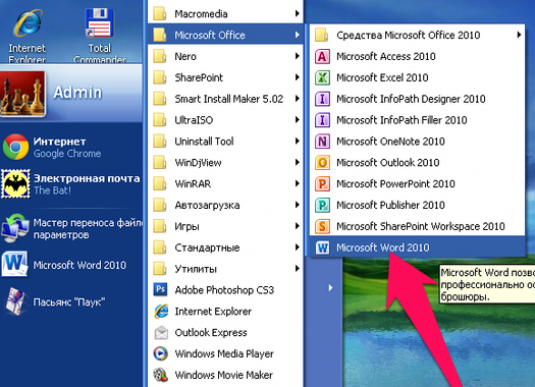Select the Nero menu entry
The height and width of the screenshot is (387, 535).
pyautogui.click(x=226, y=56)
